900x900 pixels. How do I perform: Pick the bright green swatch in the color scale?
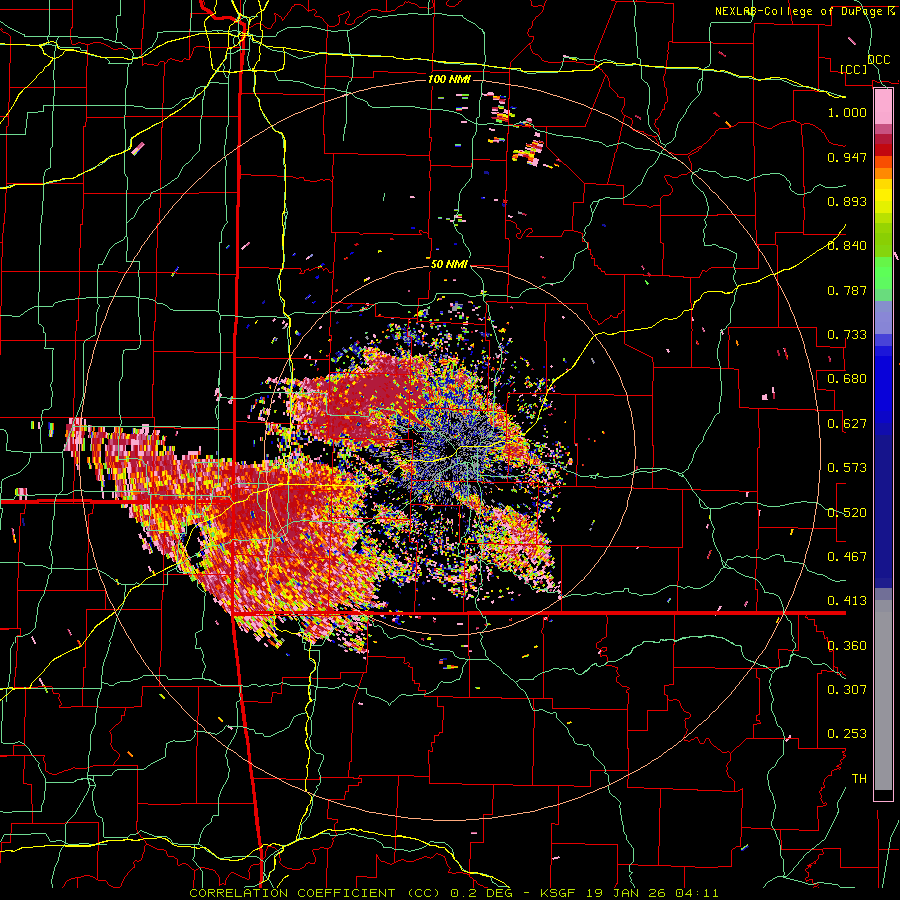[883, 273]
